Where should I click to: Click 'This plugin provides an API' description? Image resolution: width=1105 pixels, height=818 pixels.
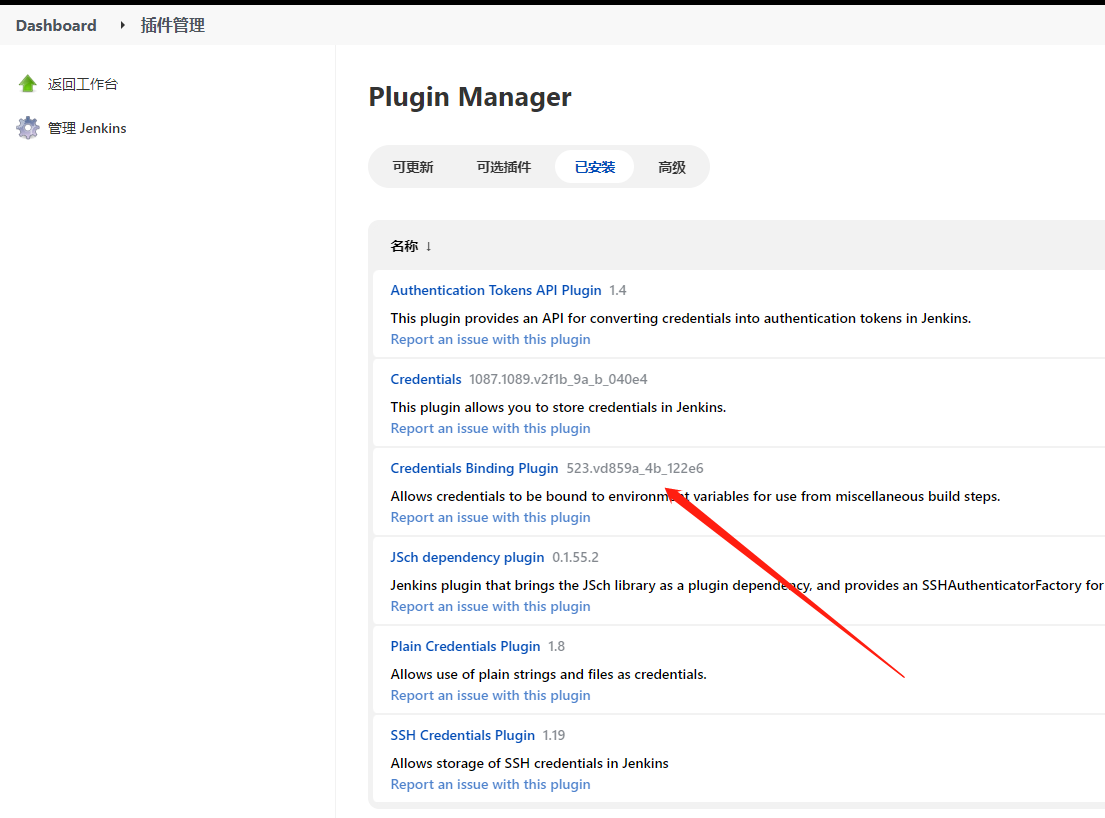tap(681, 318)
